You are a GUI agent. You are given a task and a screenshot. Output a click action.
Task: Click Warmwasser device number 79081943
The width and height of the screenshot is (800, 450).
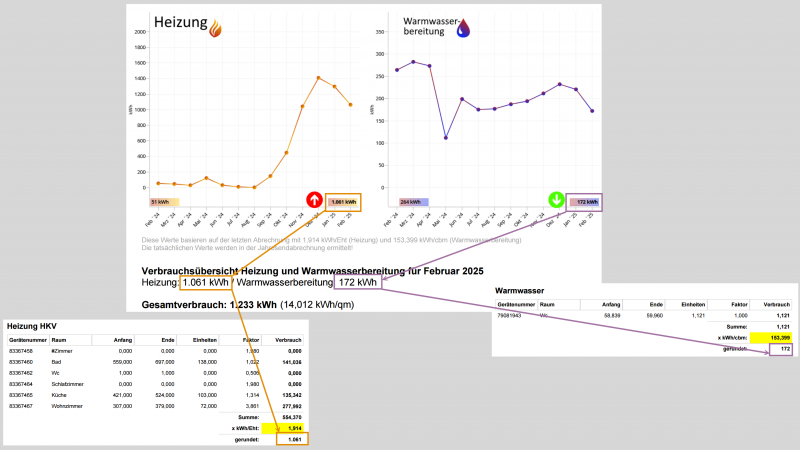(509, 316)
